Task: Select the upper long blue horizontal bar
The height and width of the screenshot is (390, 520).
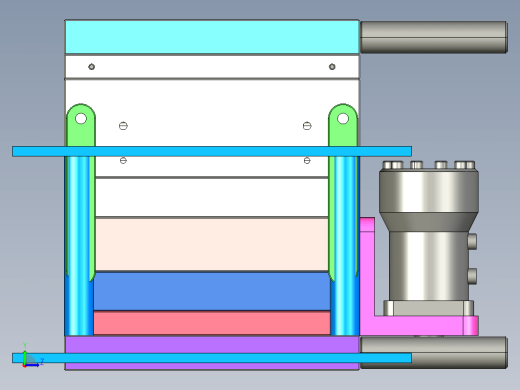Action: click(212, 151)
